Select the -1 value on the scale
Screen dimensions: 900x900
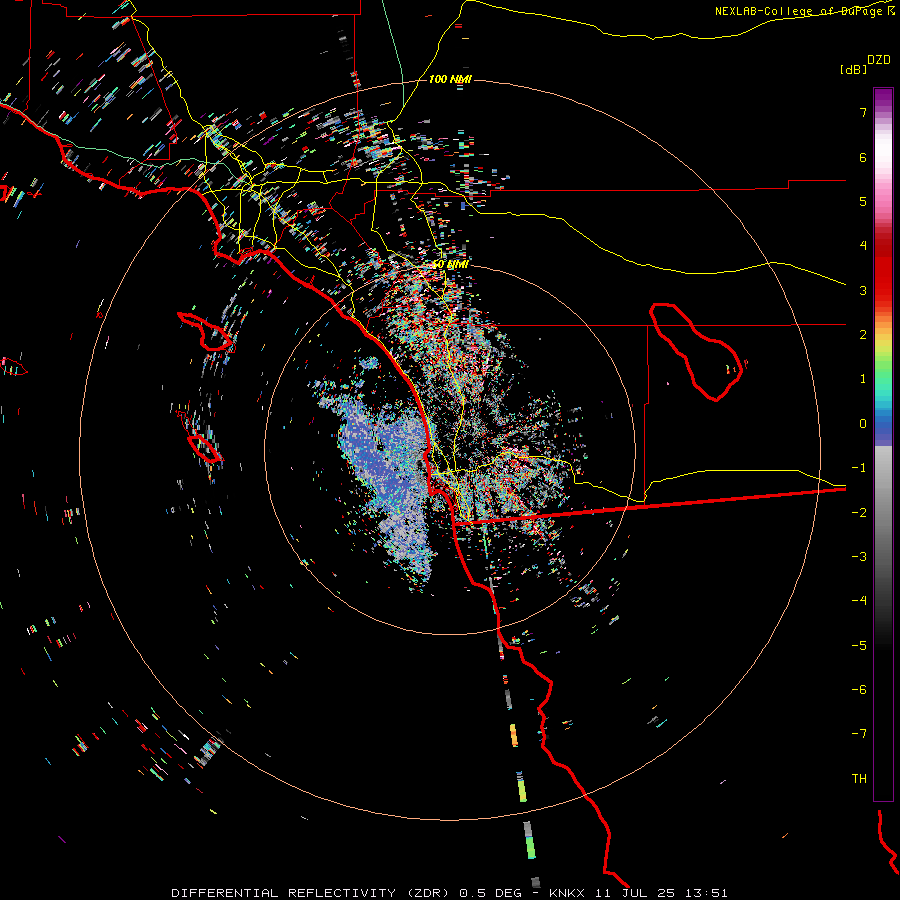point(859,468)
